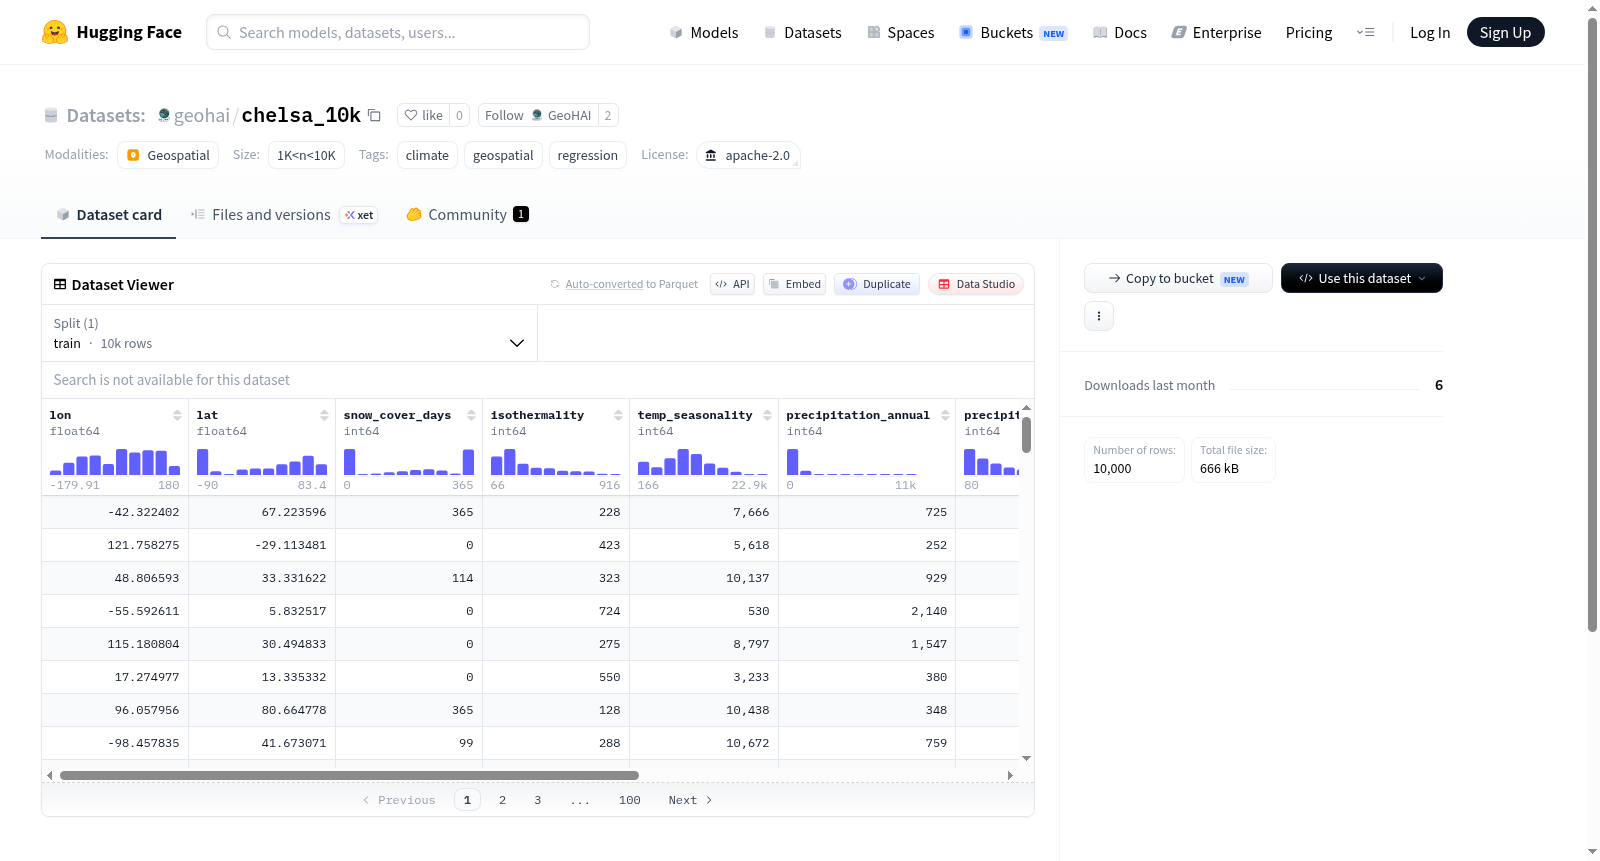Sort by temp_seasonality column

[x=767, y=415]
